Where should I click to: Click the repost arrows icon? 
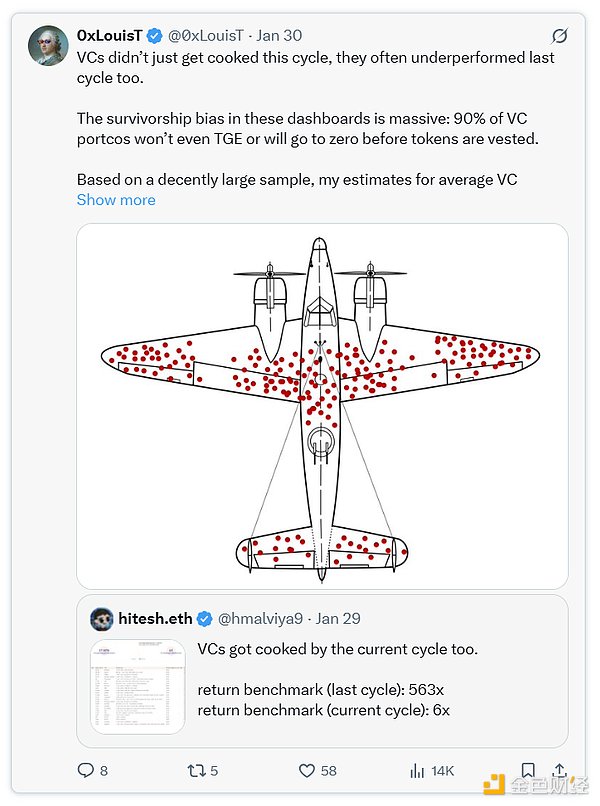195,770
